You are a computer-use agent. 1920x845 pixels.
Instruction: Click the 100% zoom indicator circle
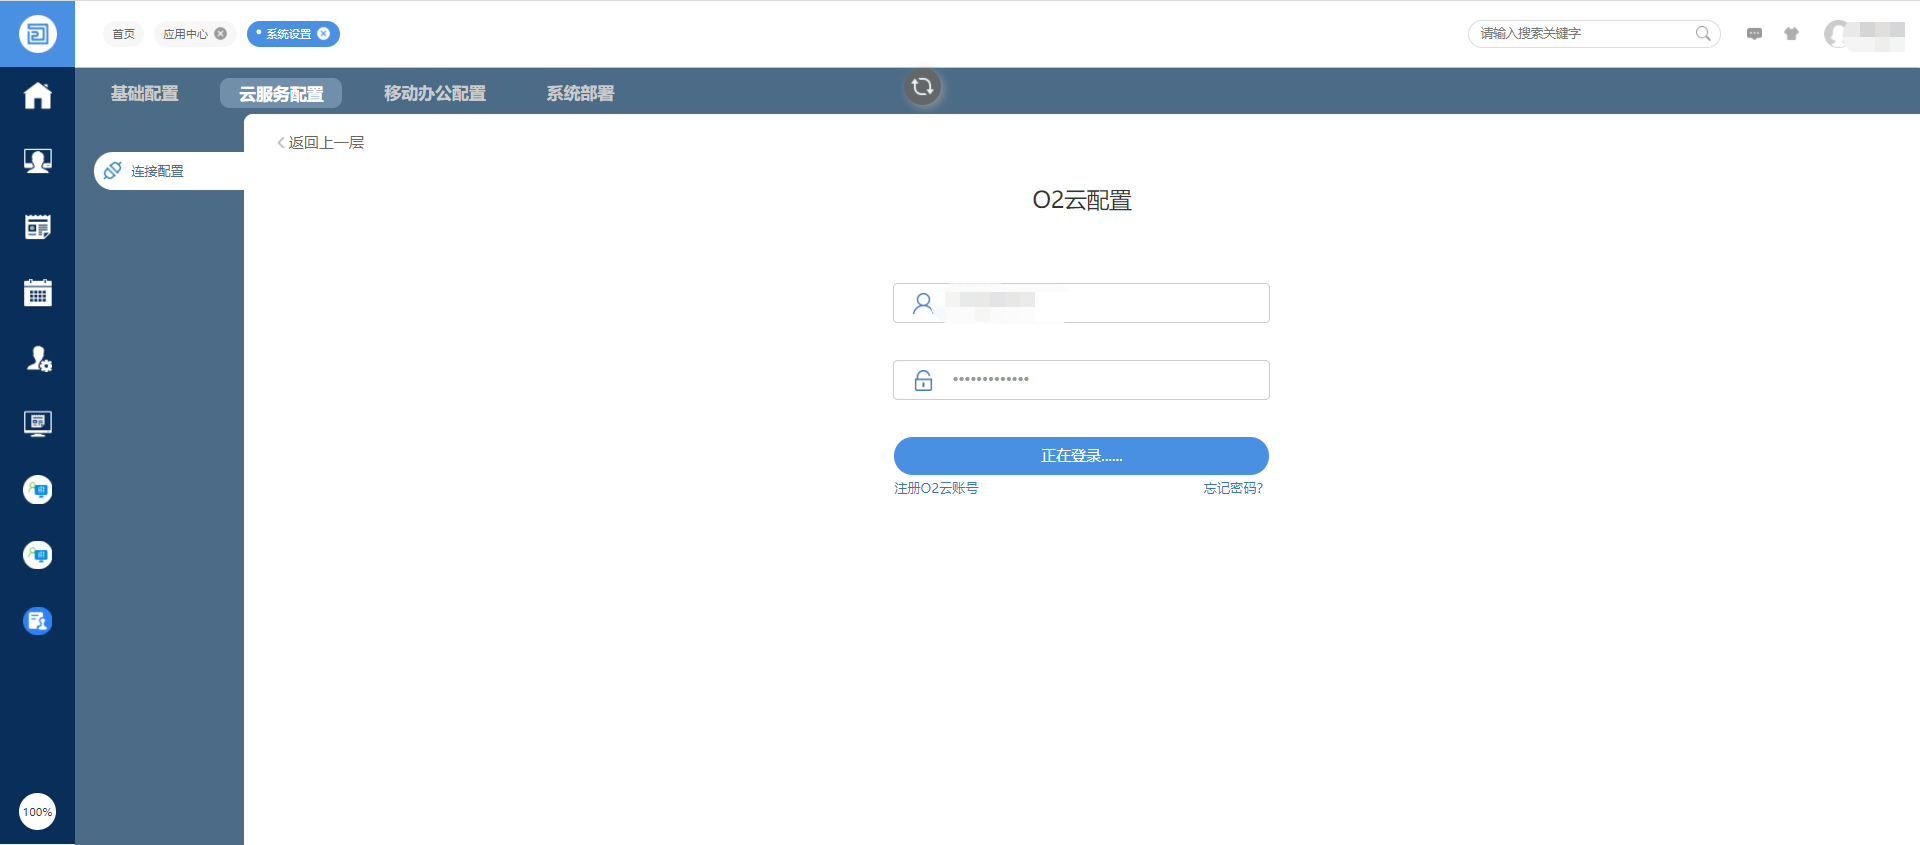[38, 811]
